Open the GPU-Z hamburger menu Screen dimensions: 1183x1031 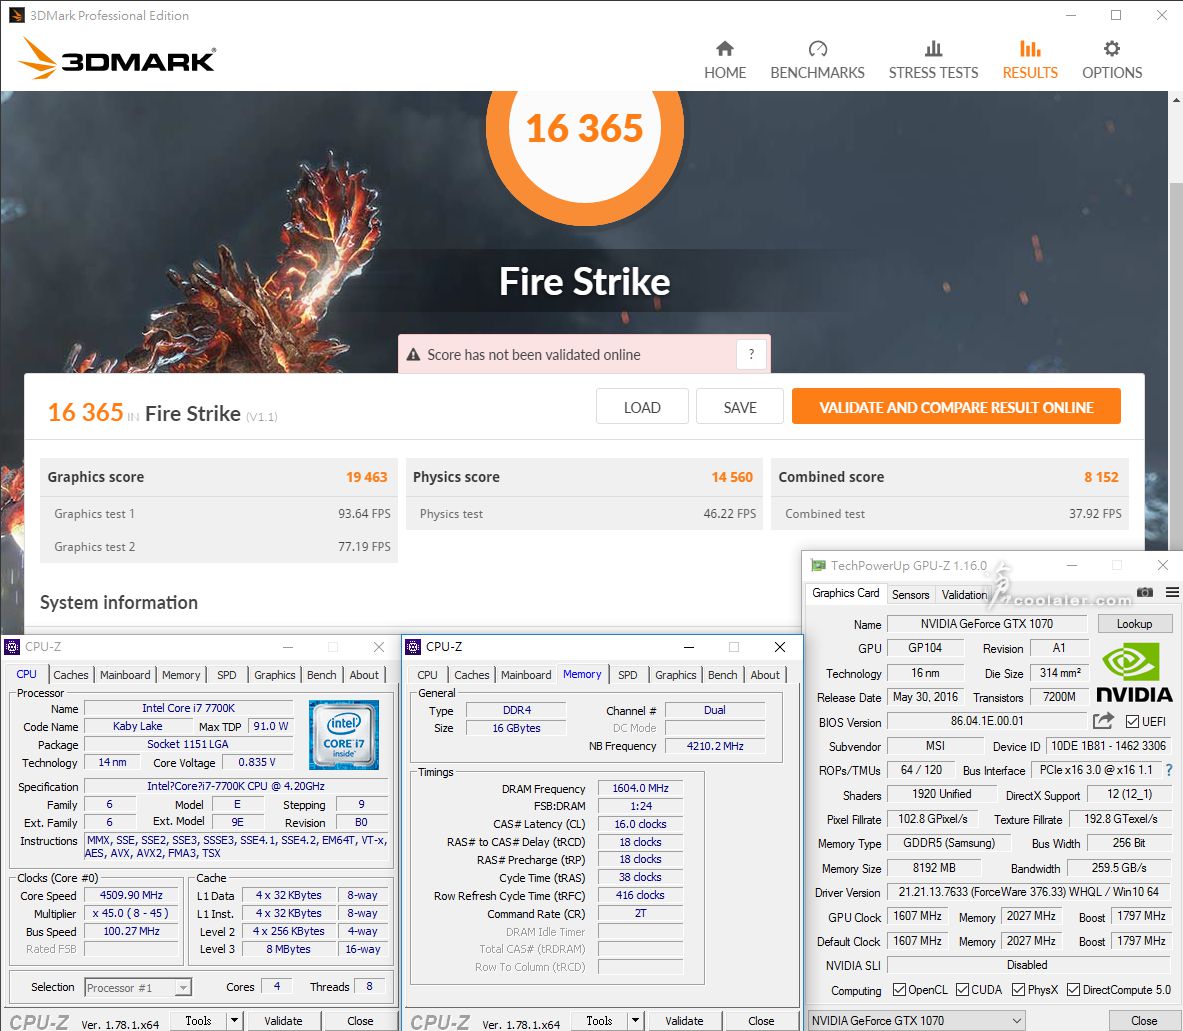pyautogui.click(x=1172, y=593)
